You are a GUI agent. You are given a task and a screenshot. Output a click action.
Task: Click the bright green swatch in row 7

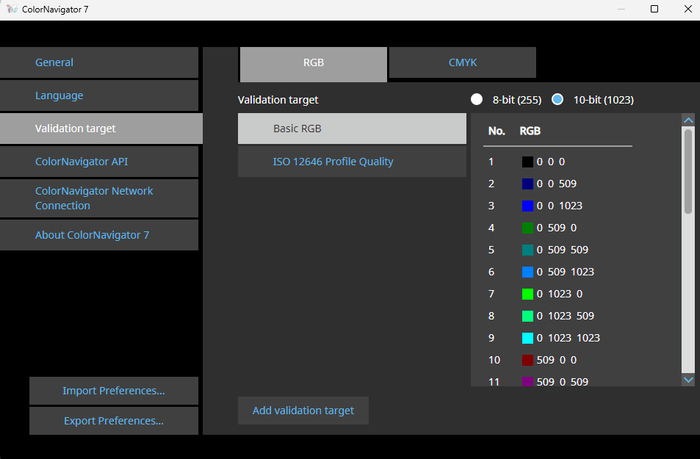pyautogui.click(x=527, y=294)
